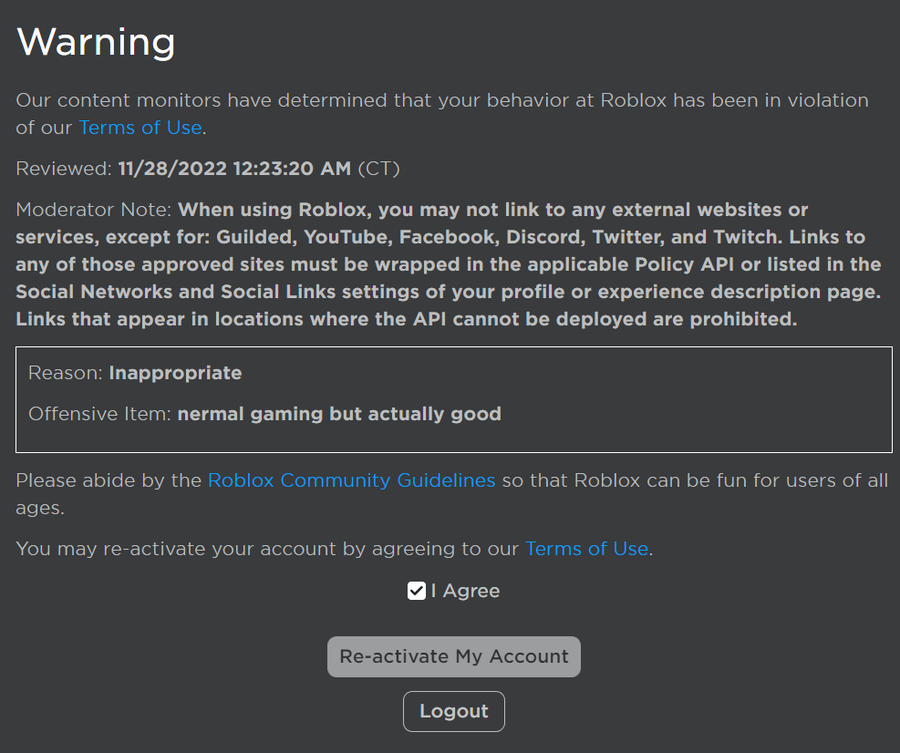Image resolution: width=900 pixels, height=753 pixels.
Task: Click the 'Moderator Note:' label
Action: [94, 210]
